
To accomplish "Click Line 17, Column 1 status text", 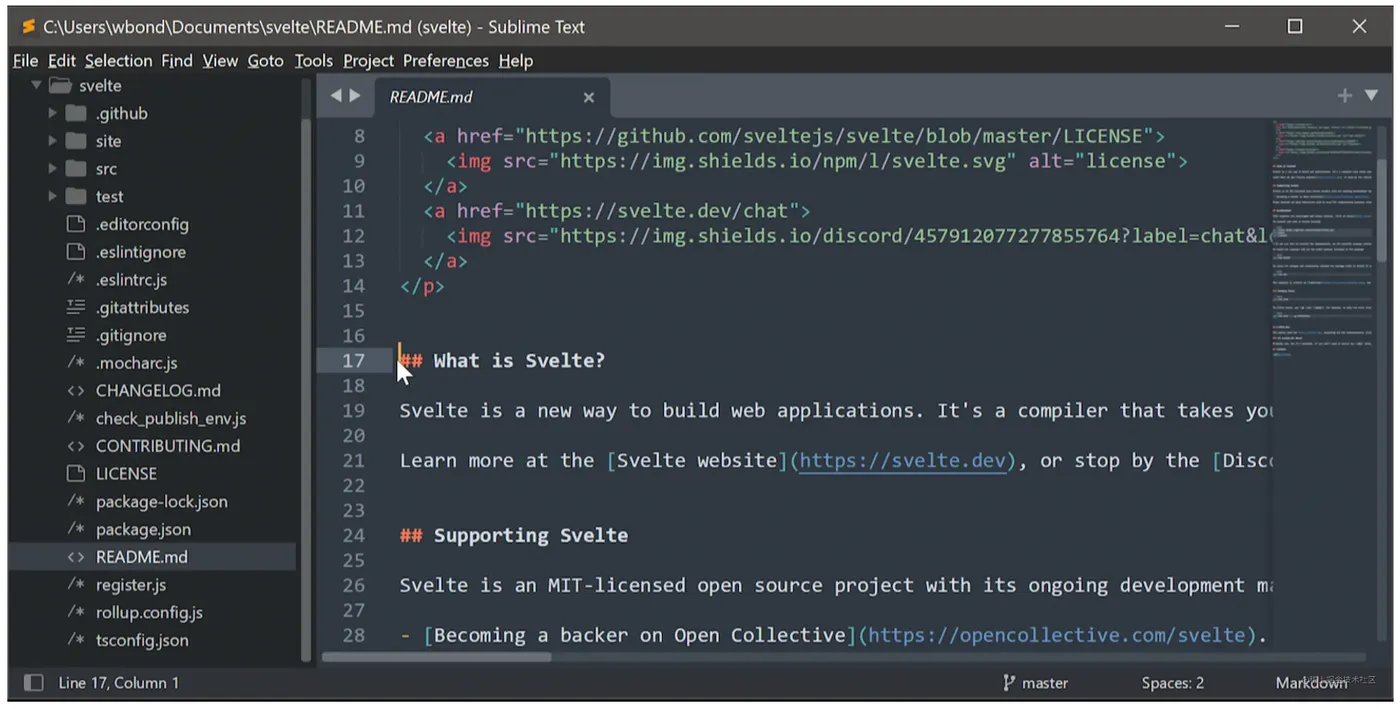I will [x=119, y=683].
